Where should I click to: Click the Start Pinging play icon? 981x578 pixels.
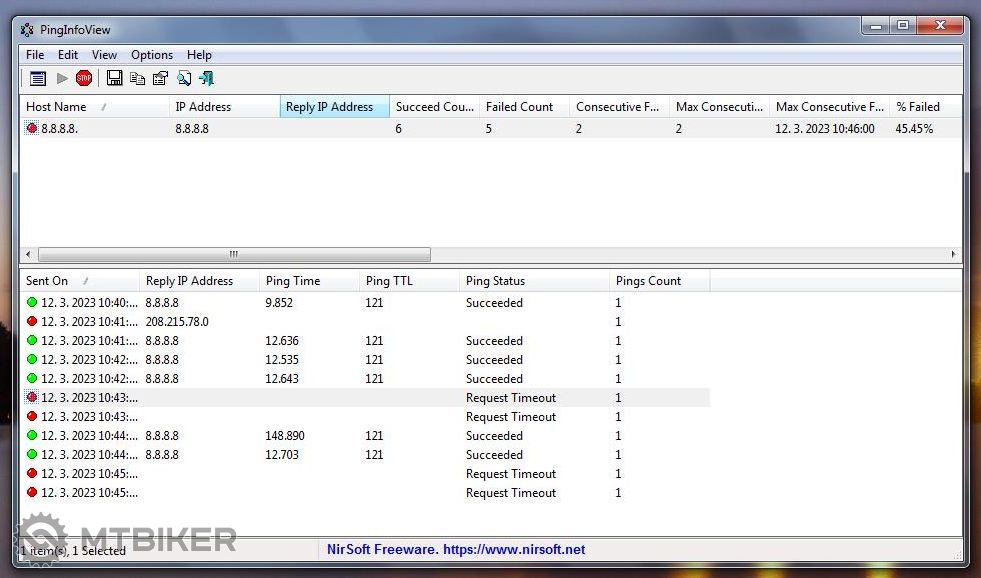[62, 78]
